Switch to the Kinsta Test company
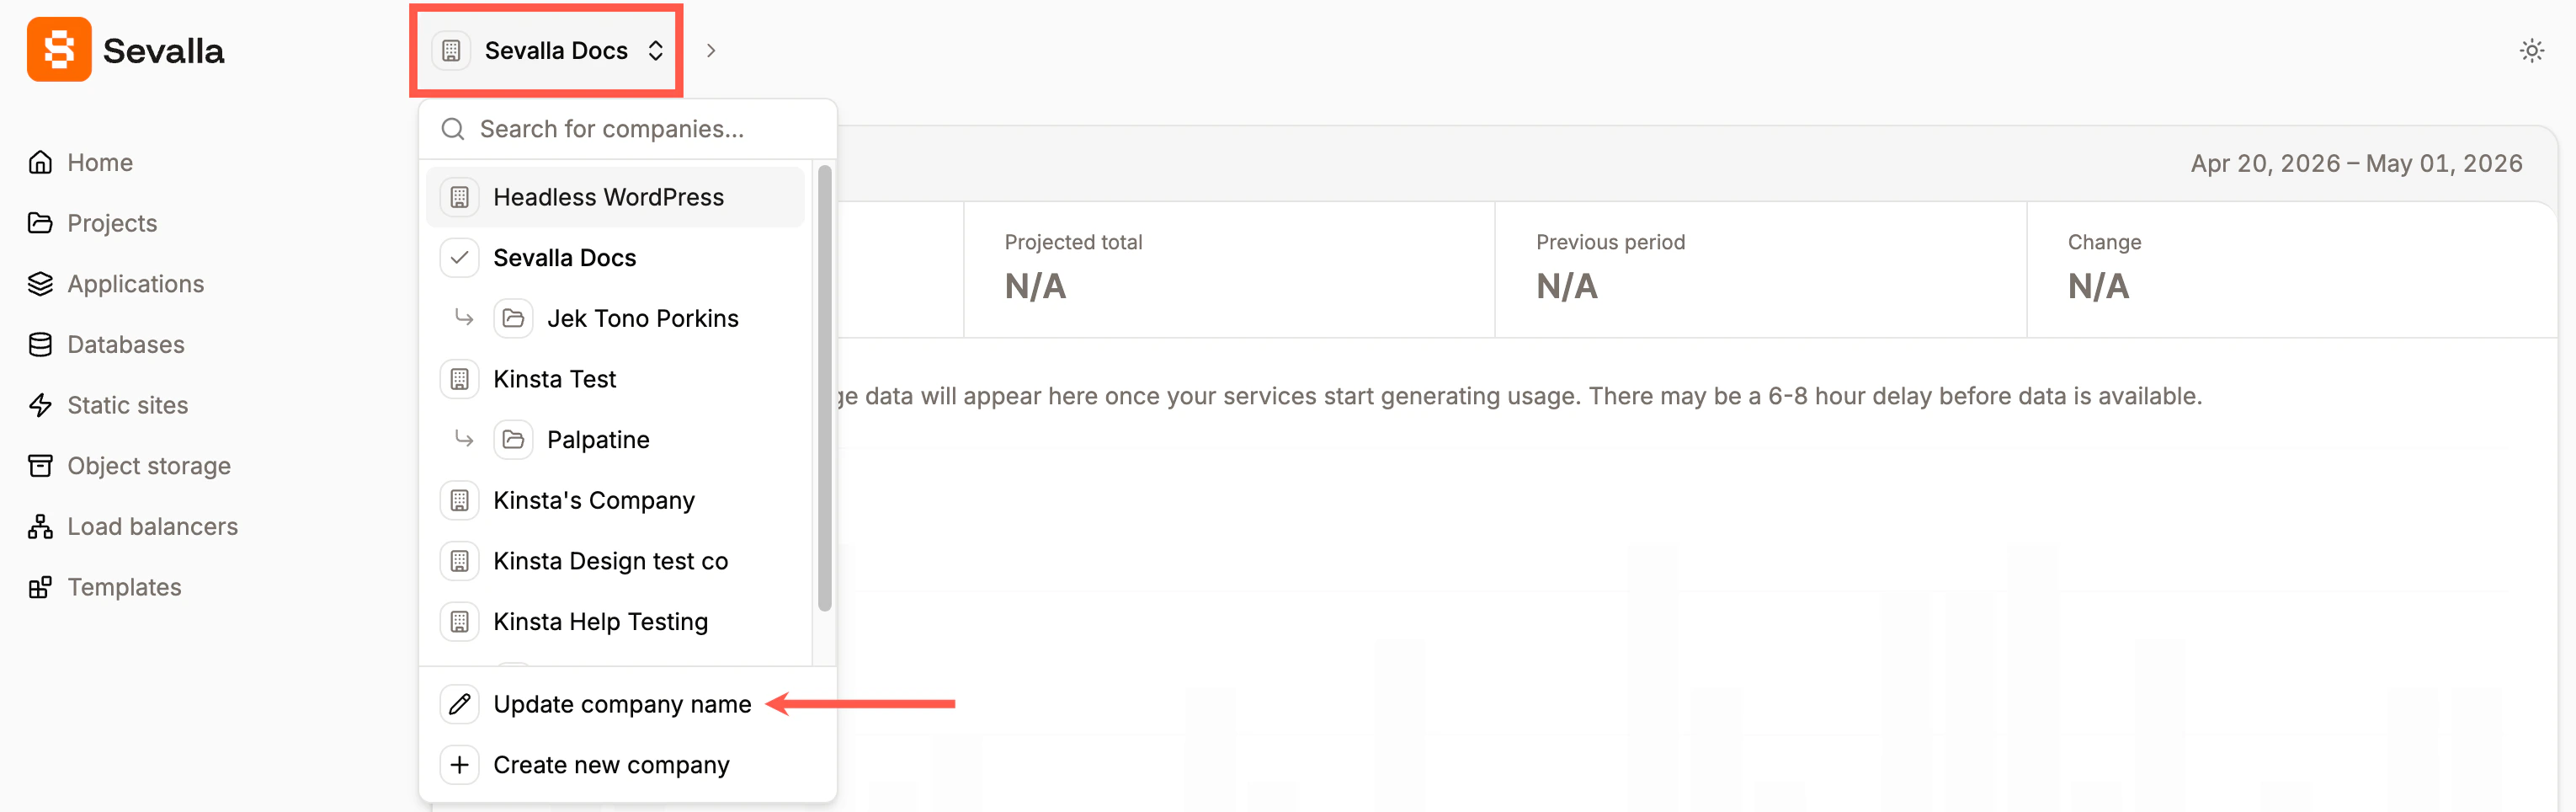The image size is (2576, 812). pyautogui.click(x=615, y=379)
